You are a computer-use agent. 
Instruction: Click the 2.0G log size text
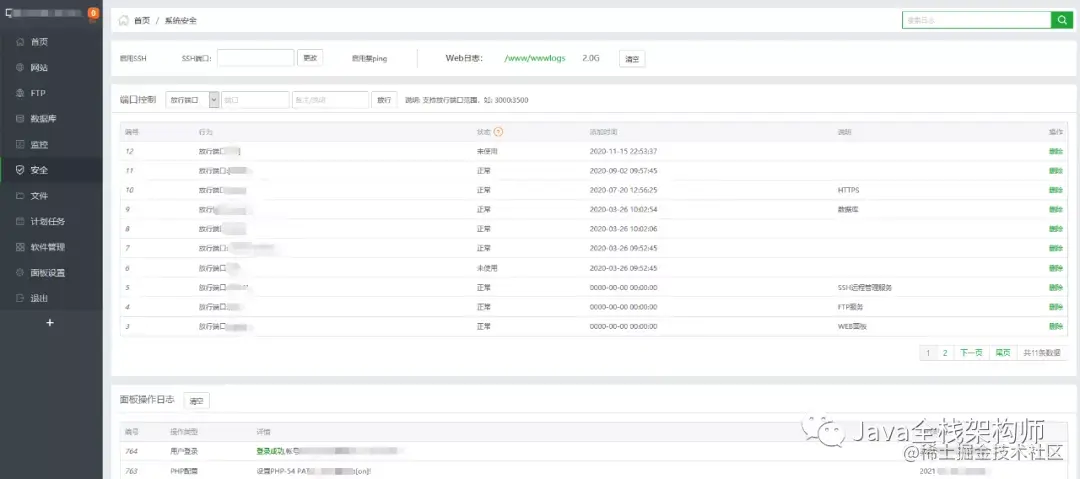click(591, 59)
